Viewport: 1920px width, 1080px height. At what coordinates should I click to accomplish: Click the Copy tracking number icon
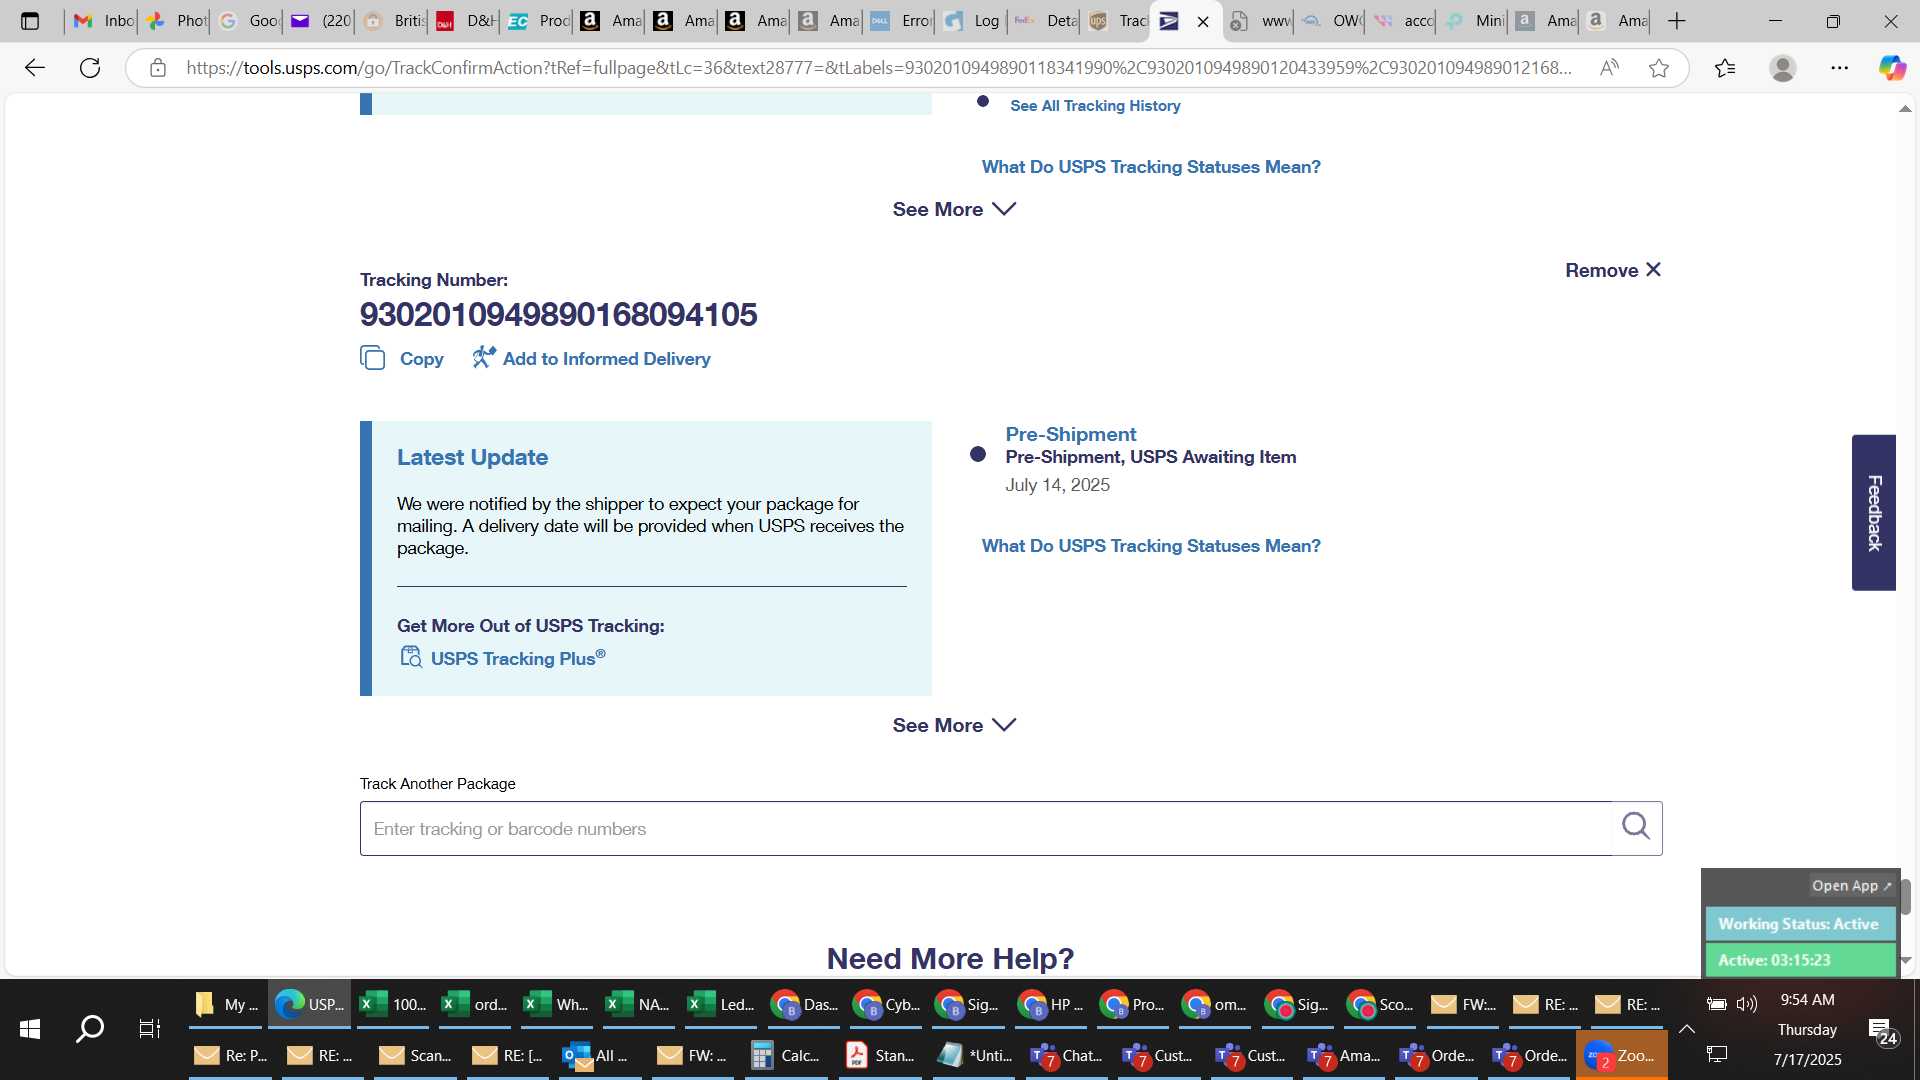pos(373,358)
